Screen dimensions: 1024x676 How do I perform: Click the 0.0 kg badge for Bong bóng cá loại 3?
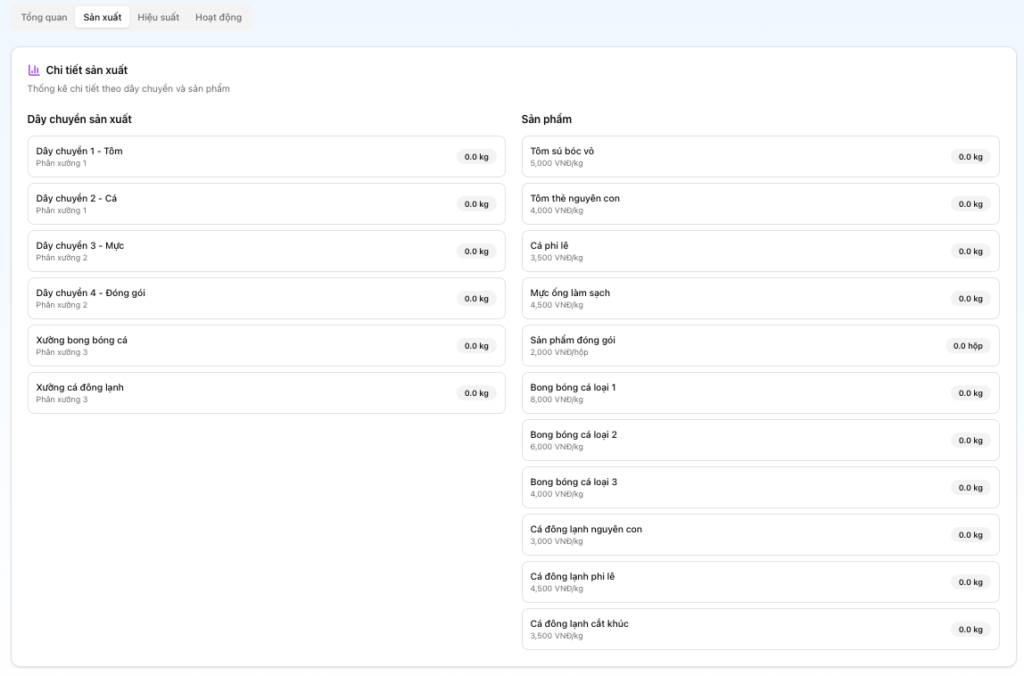point(970,488)
